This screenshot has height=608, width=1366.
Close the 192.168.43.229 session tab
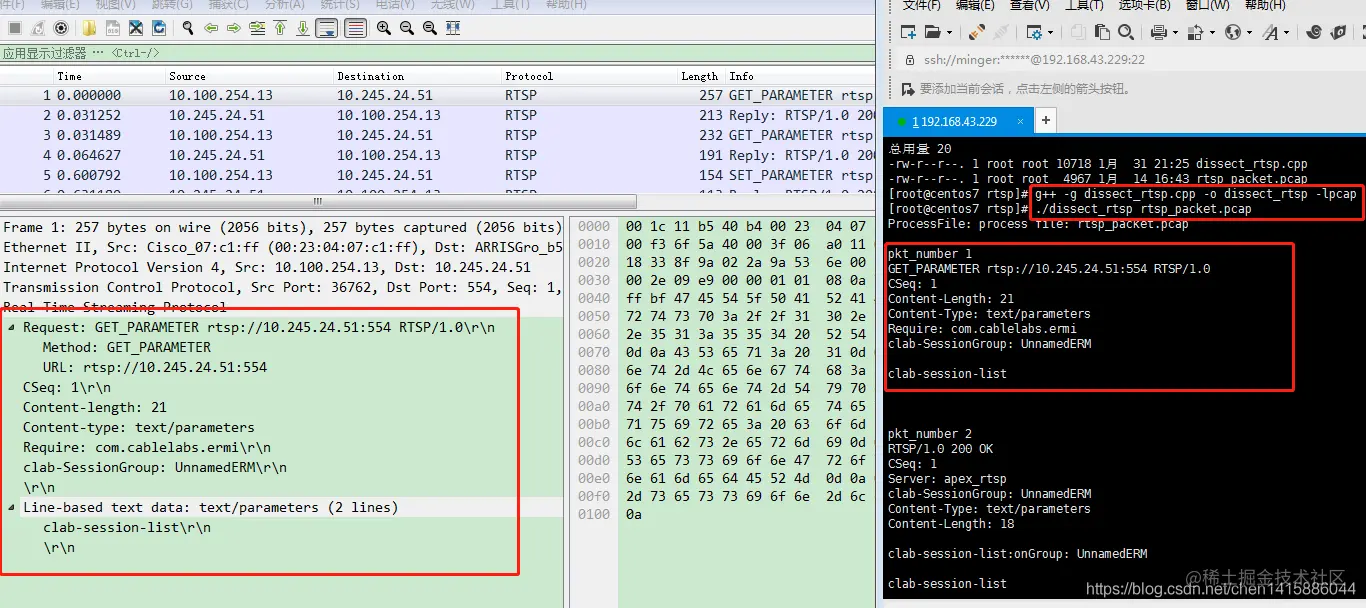click(x=1019, y=121)
